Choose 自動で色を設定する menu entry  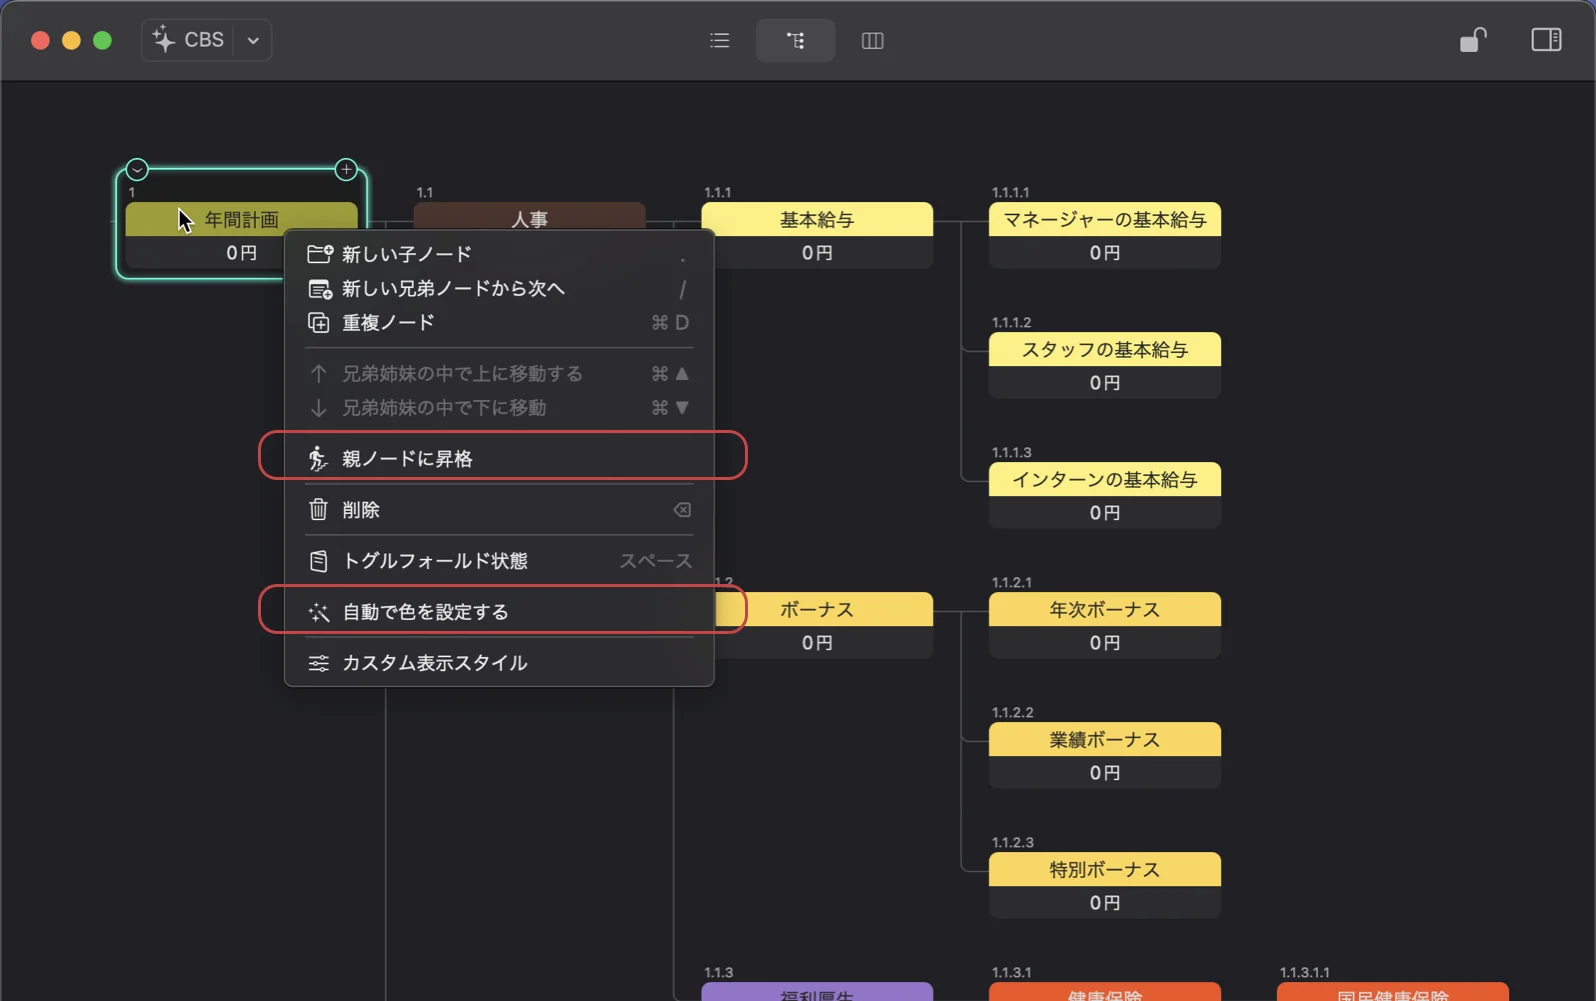(x=499, y=611)
